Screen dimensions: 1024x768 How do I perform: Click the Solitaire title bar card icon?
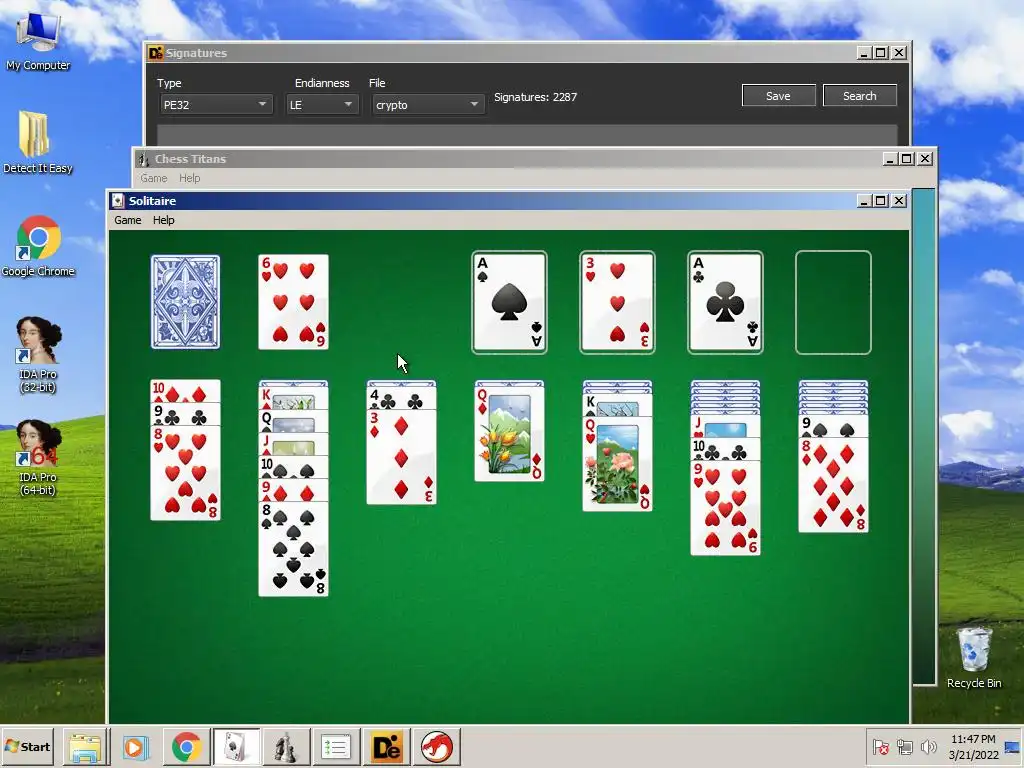coord(118,200)
